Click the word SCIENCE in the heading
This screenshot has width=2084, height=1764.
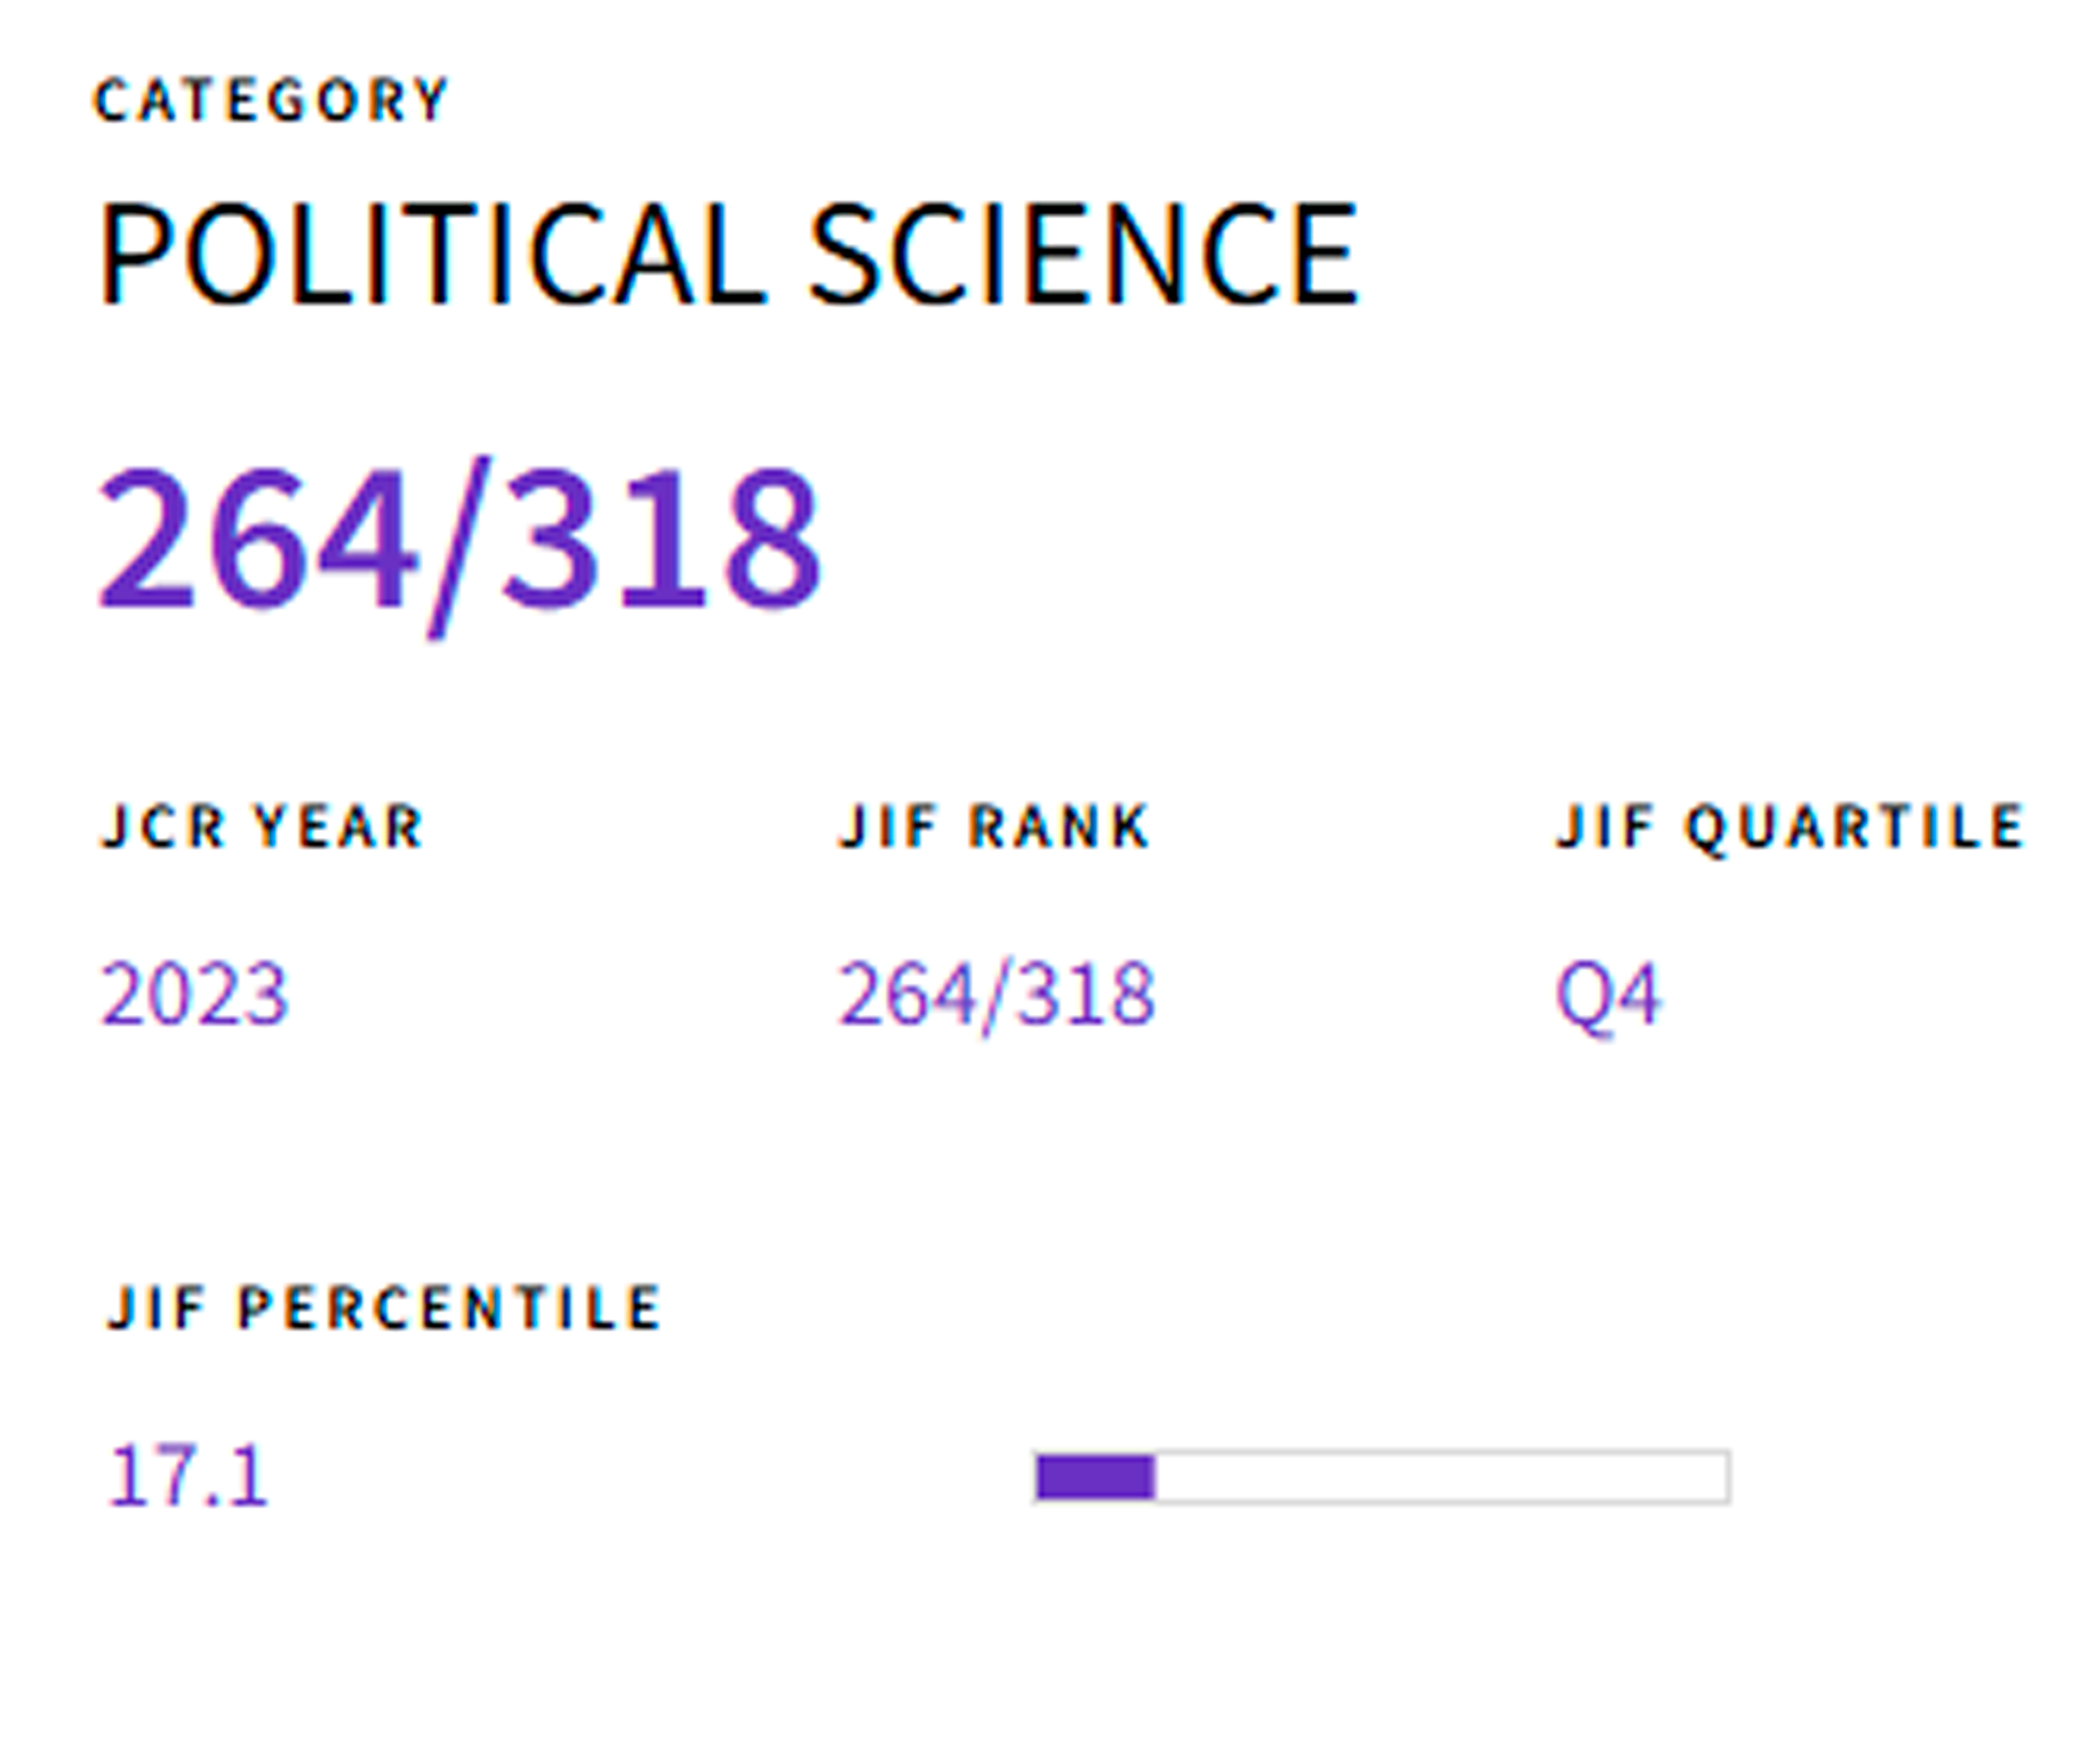1084,253
